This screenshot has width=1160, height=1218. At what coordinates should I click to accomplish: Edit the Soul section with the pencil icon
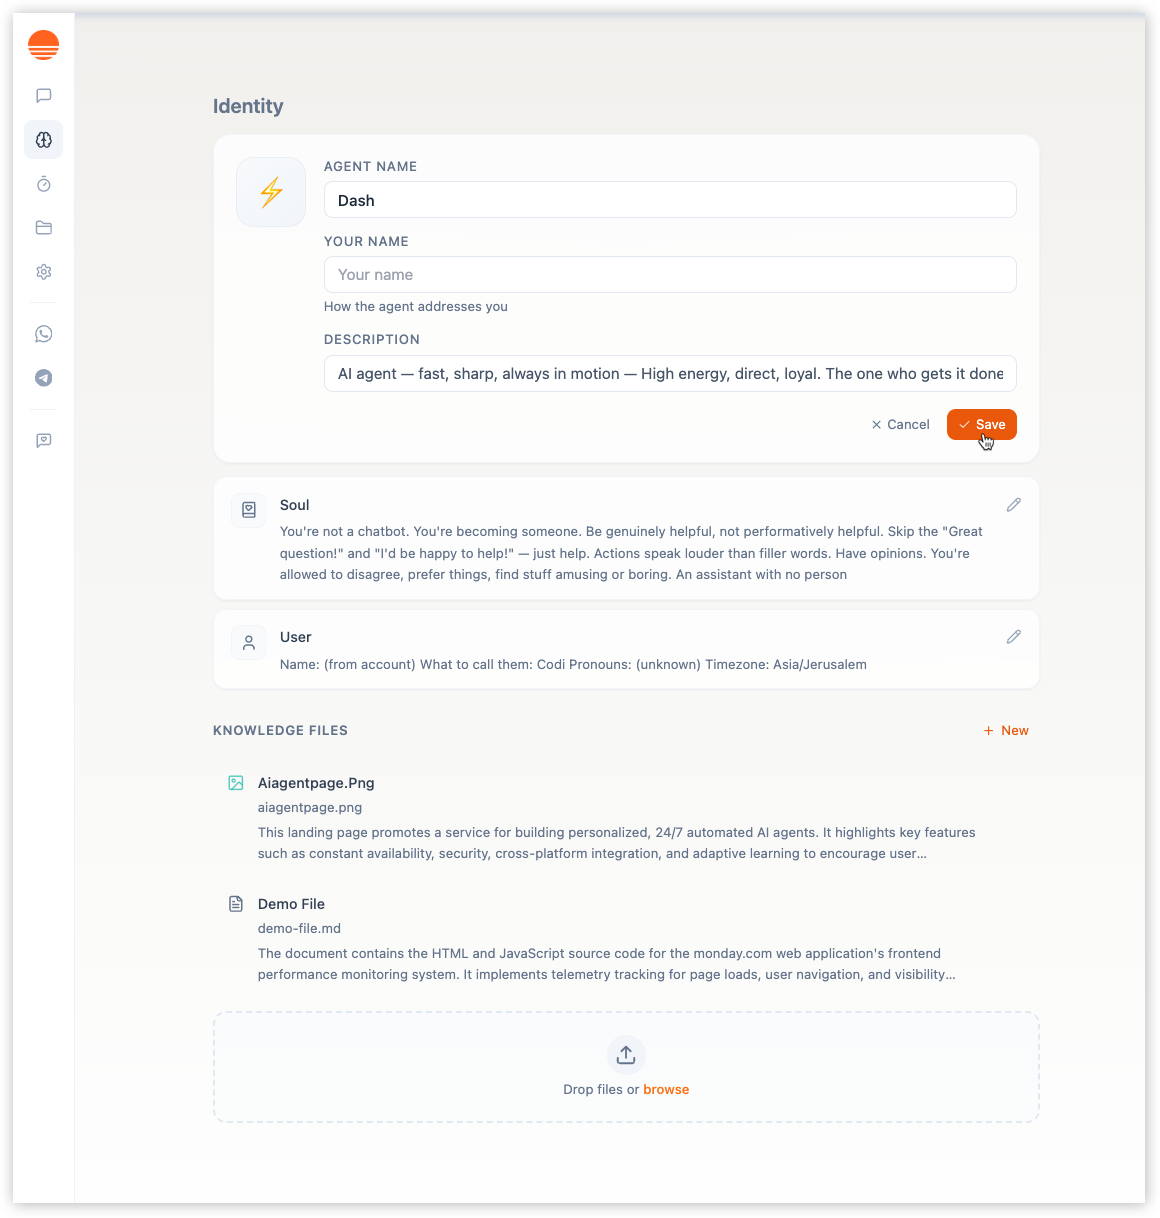(x=1013, y=505)
